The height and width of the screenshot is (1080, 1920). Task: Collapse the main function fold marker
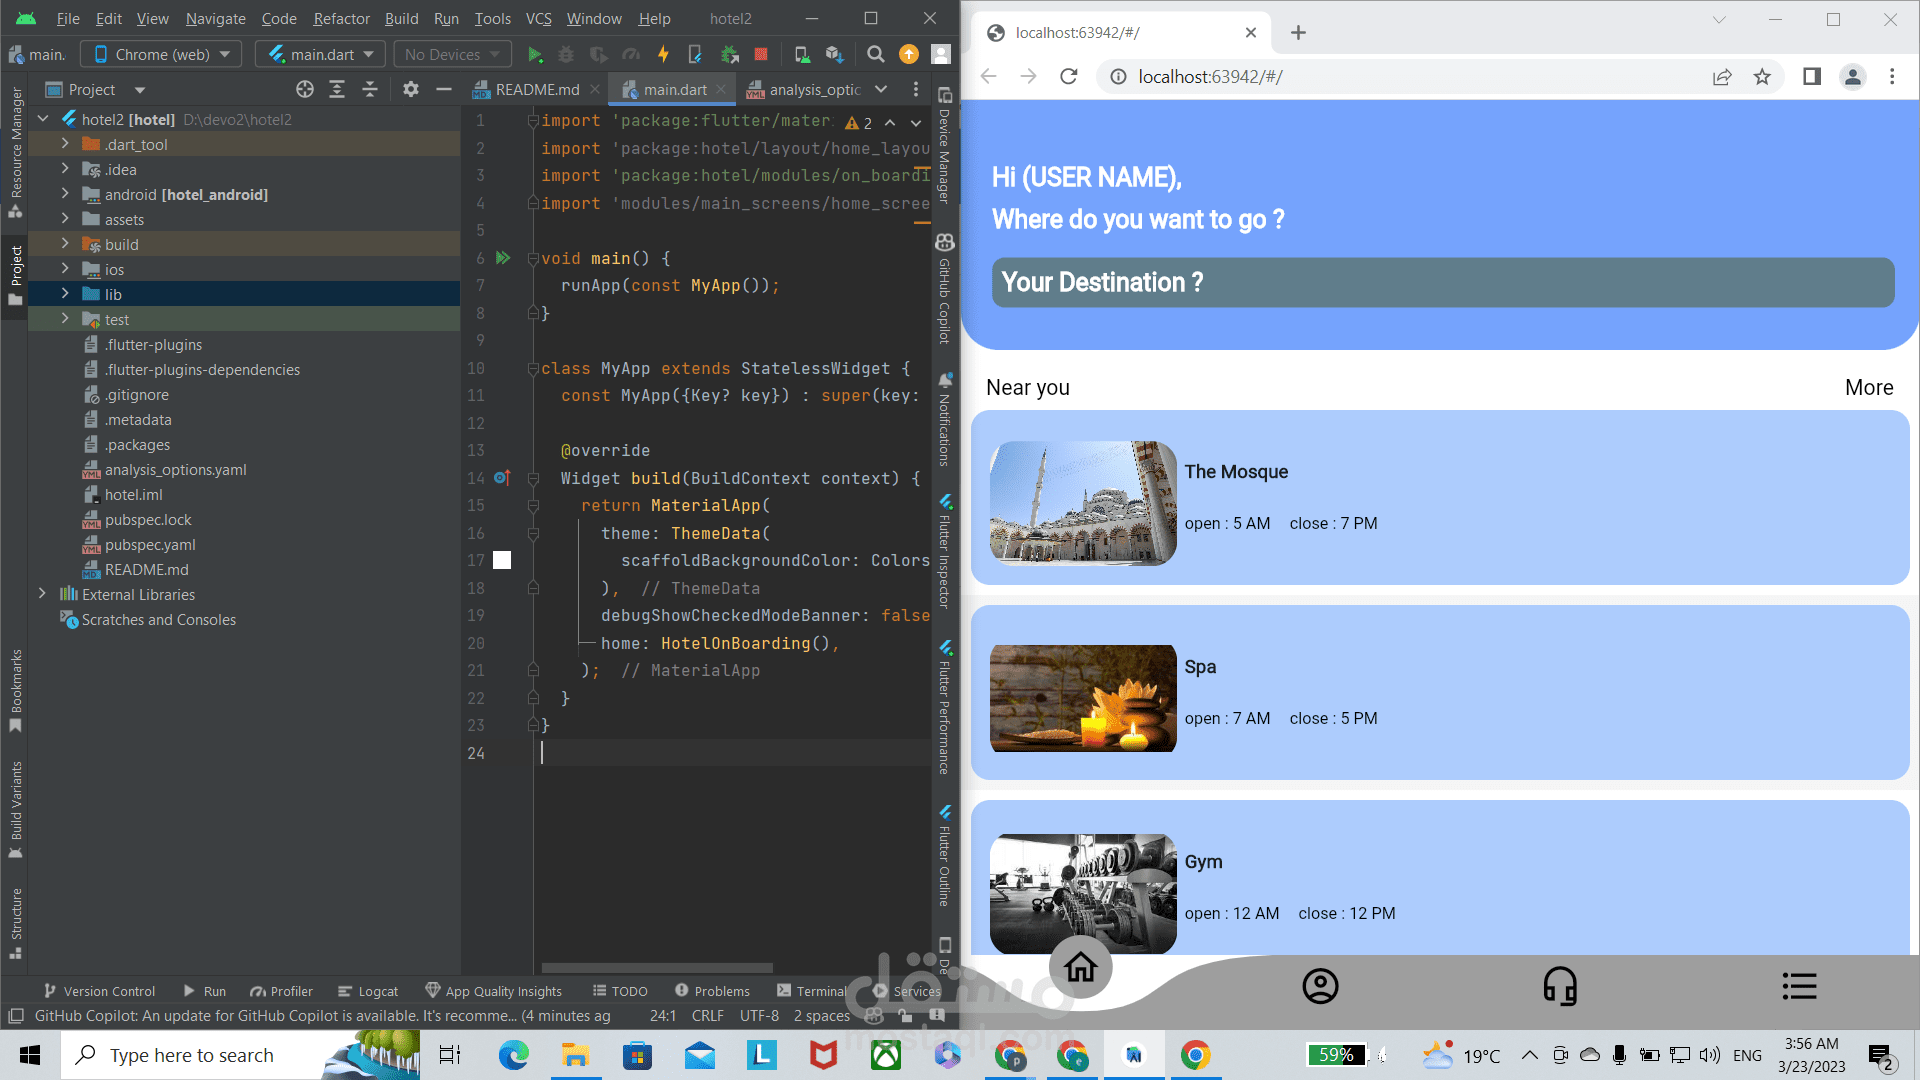pos(533,258)
